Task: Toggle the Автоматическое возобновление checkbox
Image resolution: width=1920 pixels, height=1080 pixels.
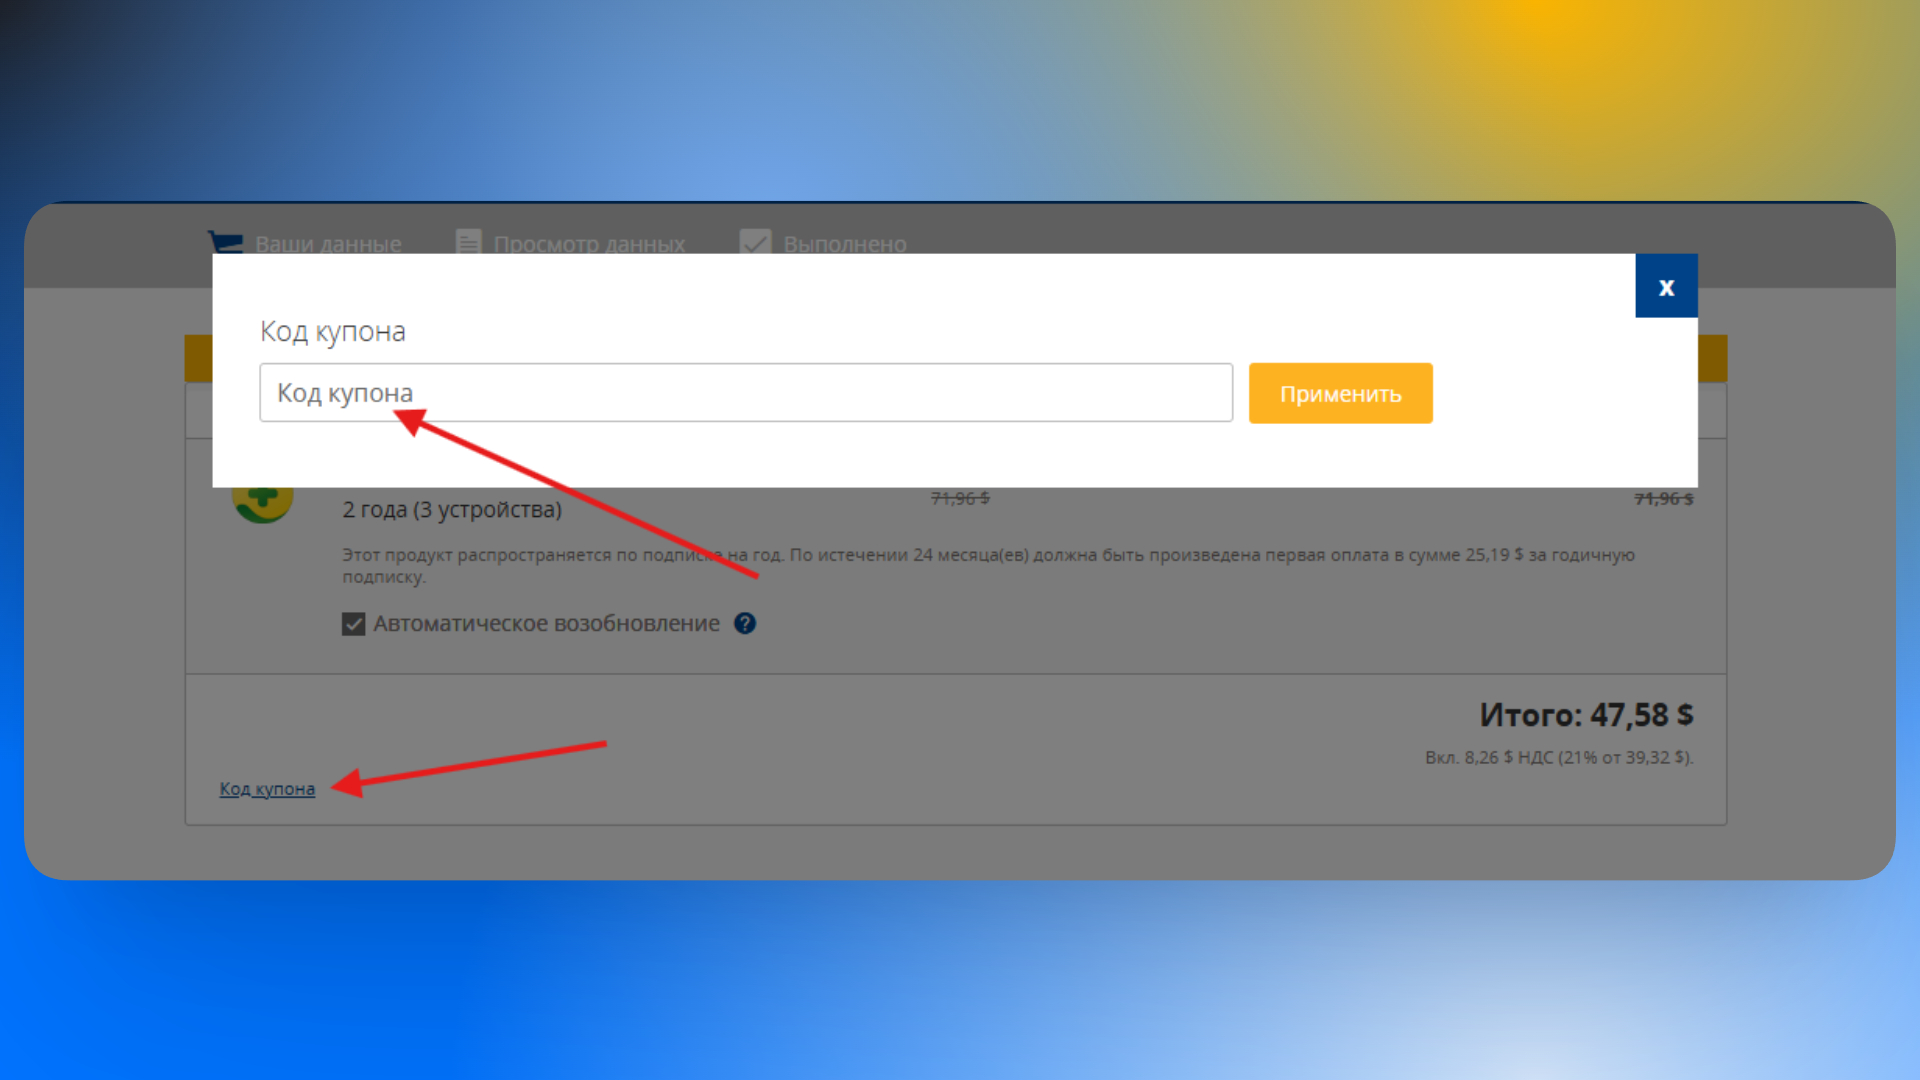Action: pyautogui.click(x=353, y=624)
